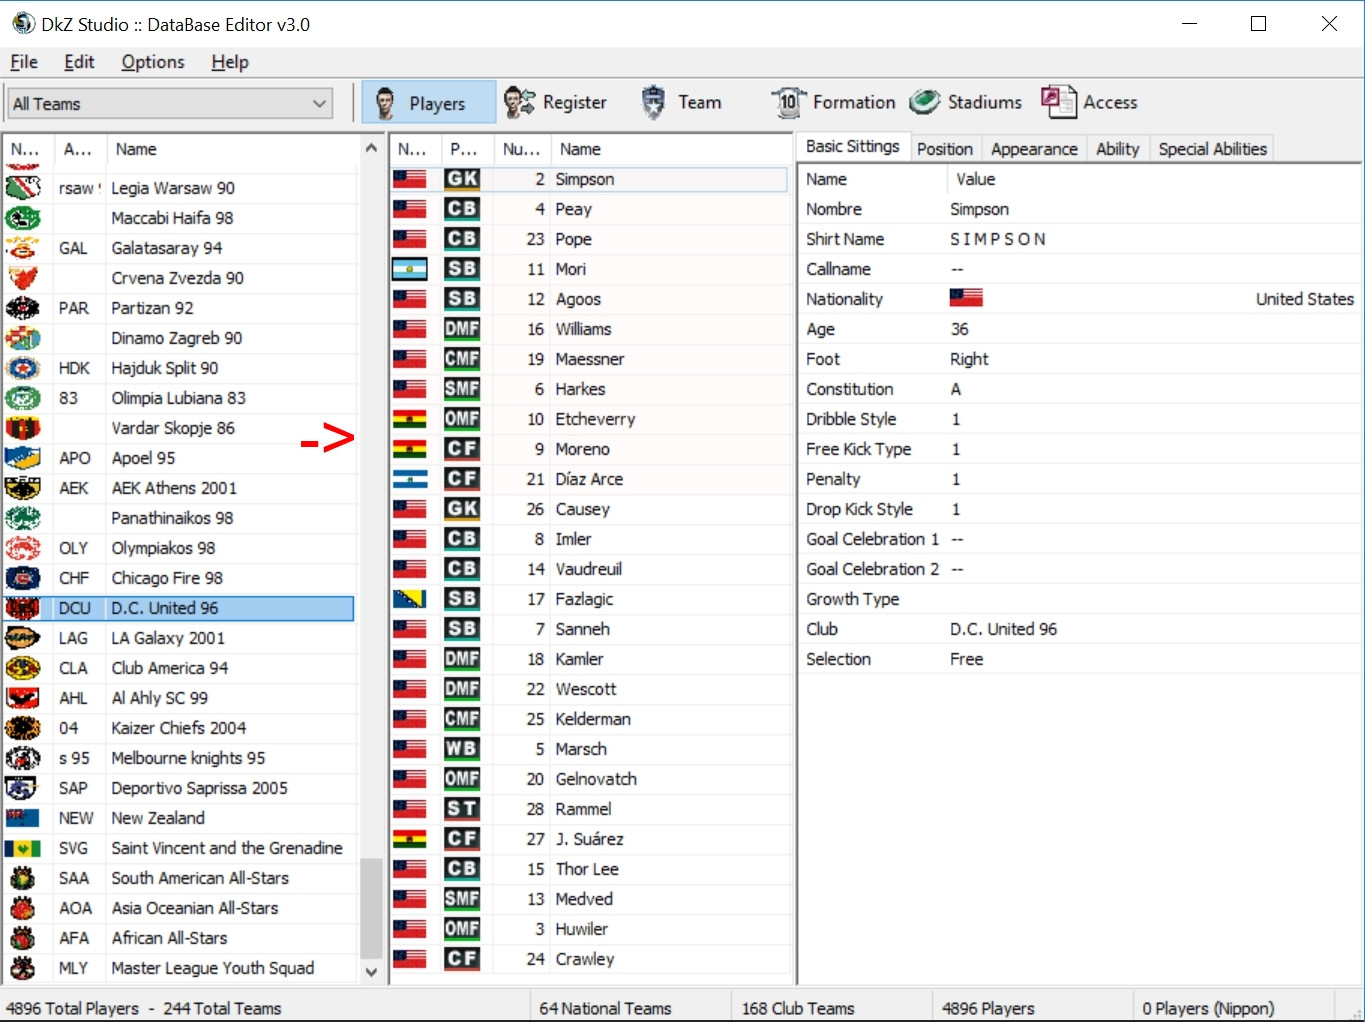Screen dimensions: 1365x1022
Task: Sort players by Nu... column header
Action: click(521, 149)
